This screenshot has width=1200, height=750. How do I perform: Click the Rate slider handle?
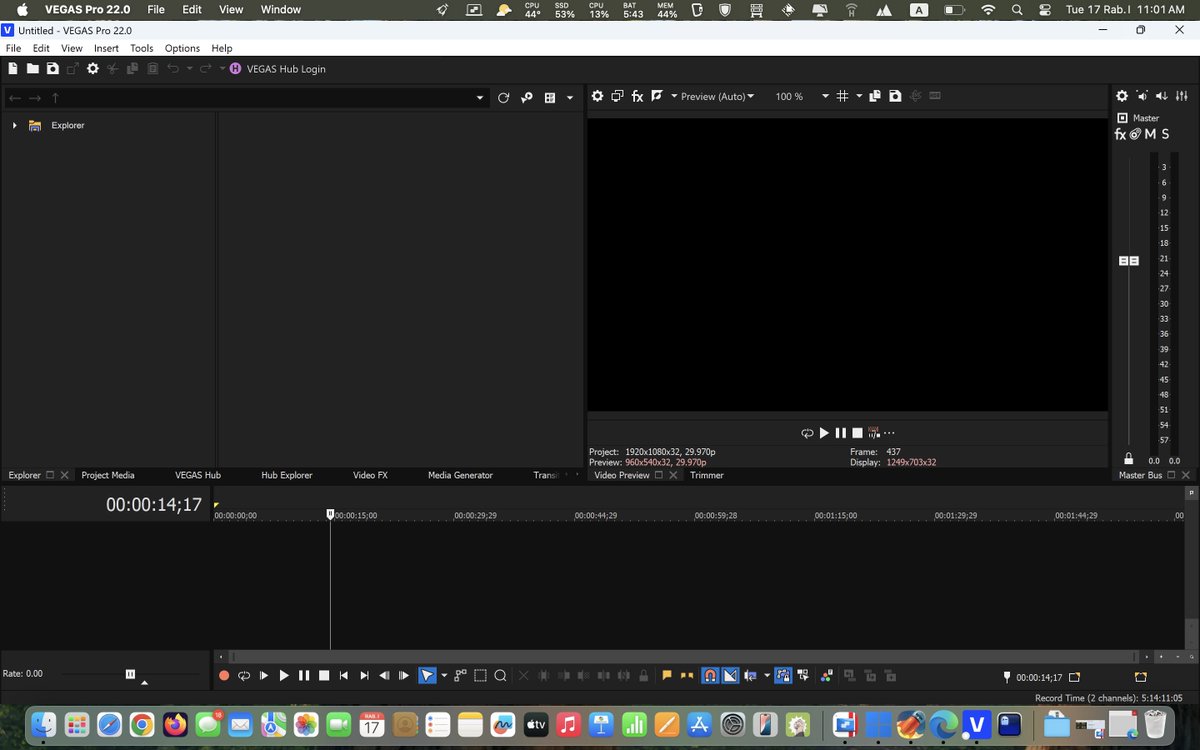tap(130, 674)
